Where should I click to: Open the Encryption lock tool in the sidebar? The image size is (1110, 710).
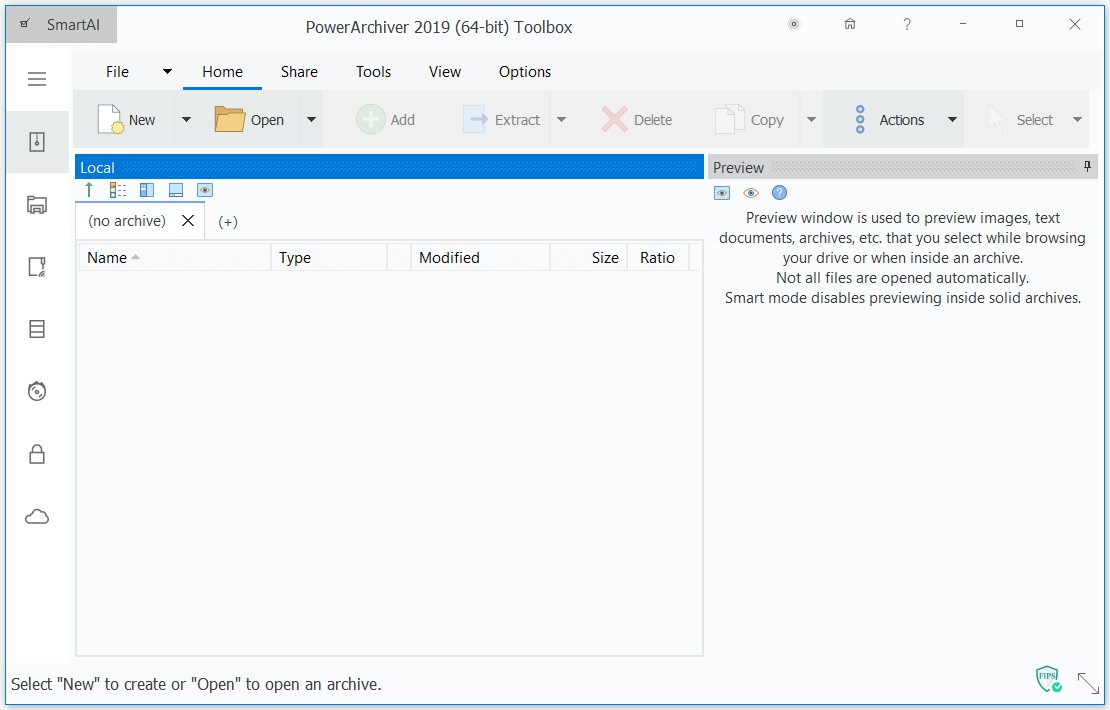click(37, 453)
